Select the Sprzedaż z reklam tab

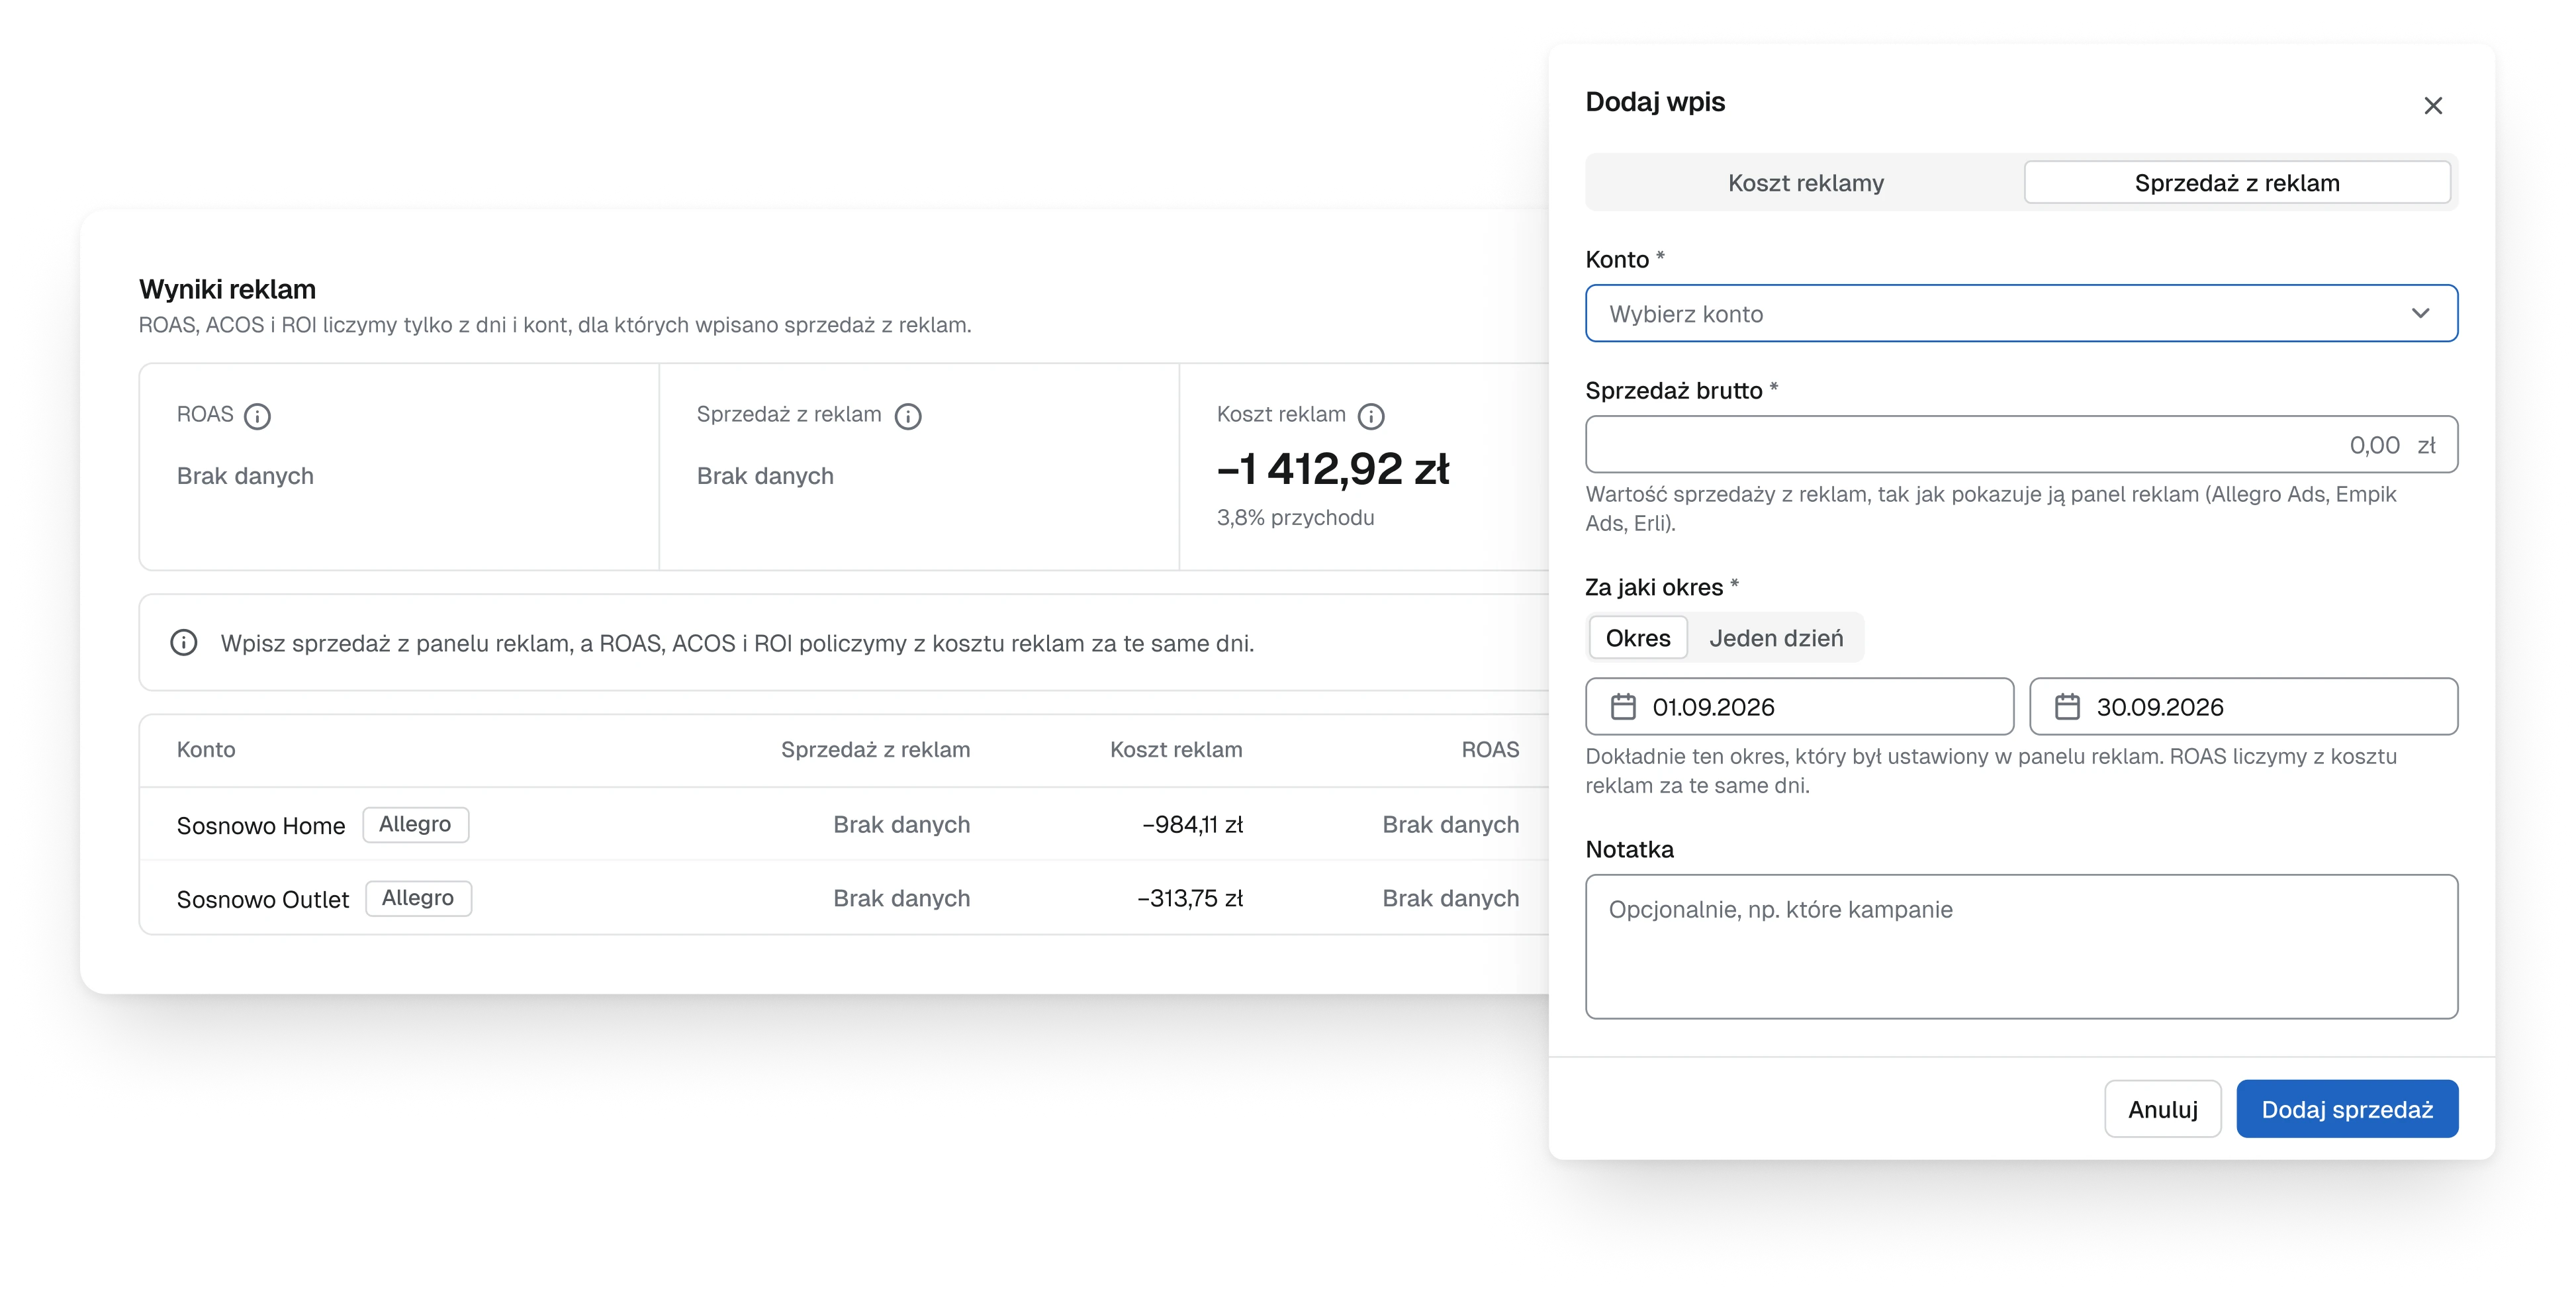pos(2237,183)
